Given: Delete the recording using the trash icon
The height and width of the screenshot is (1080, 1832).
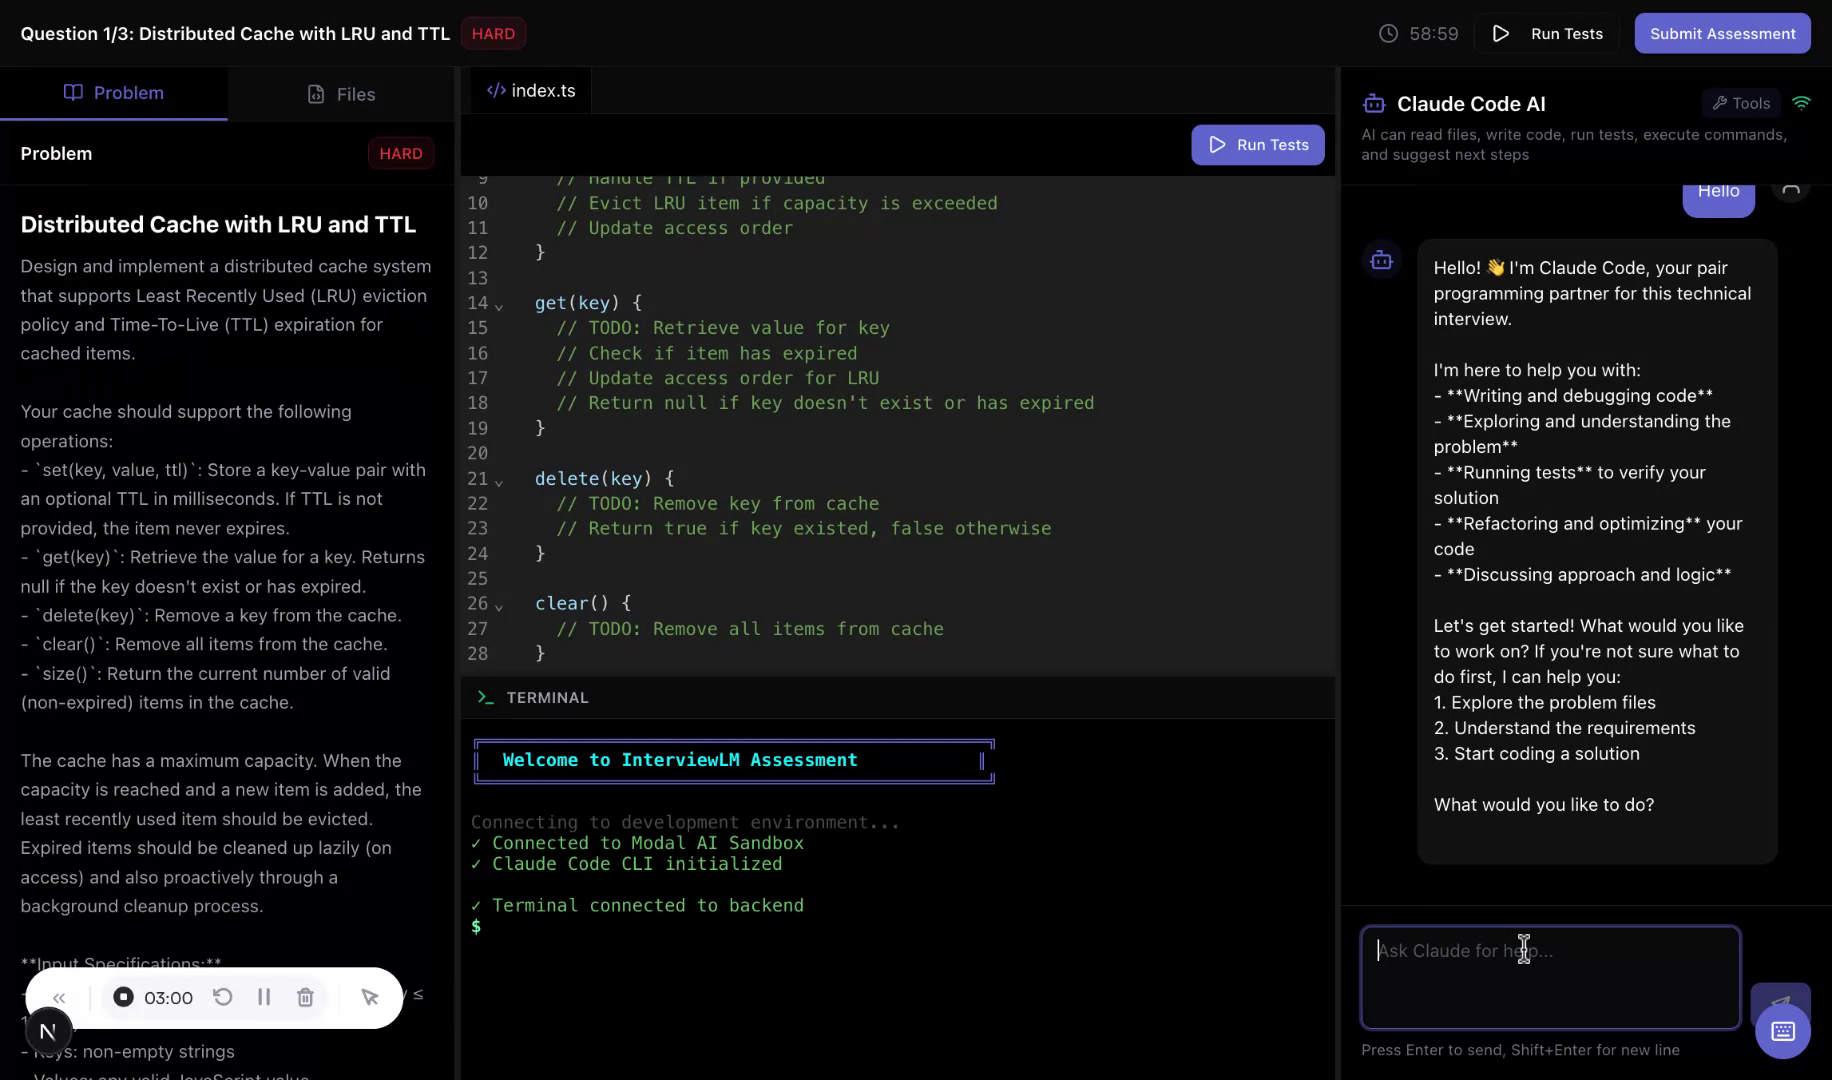Looking at the screenshot, I should click(x=305, y=997).
